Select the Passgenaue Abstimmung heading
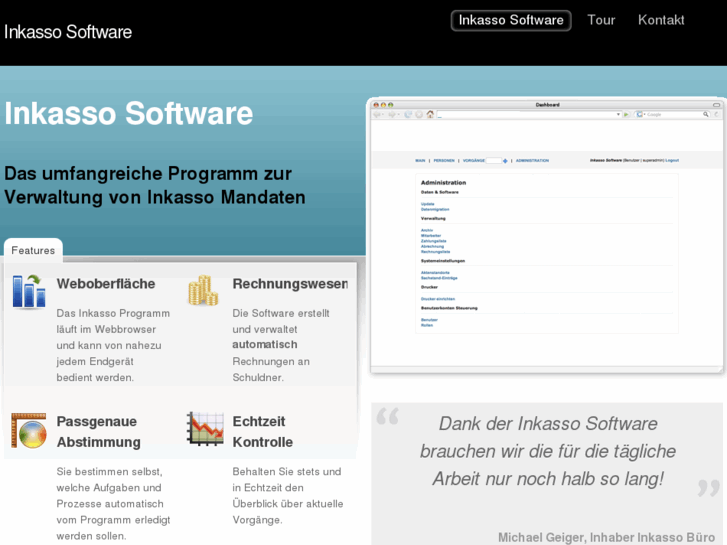The width and height of the screenshot is (727, 545). (98, 431)
